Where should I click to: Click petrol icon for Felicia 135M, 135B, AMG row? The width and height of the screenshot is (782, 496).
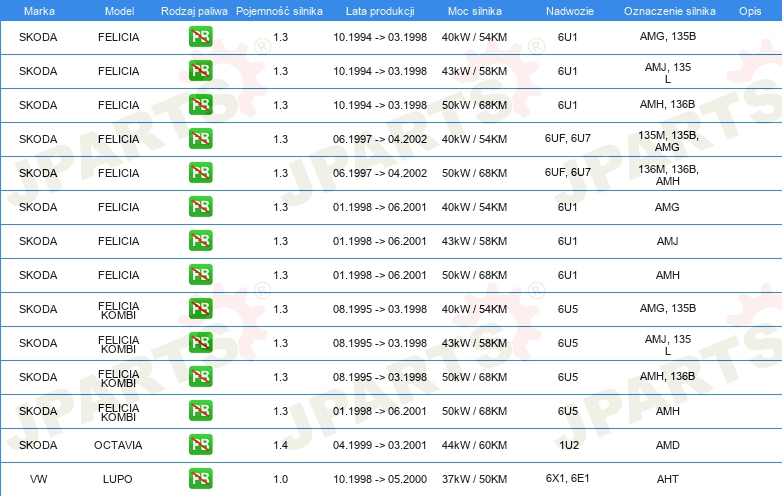click(200, 139)
